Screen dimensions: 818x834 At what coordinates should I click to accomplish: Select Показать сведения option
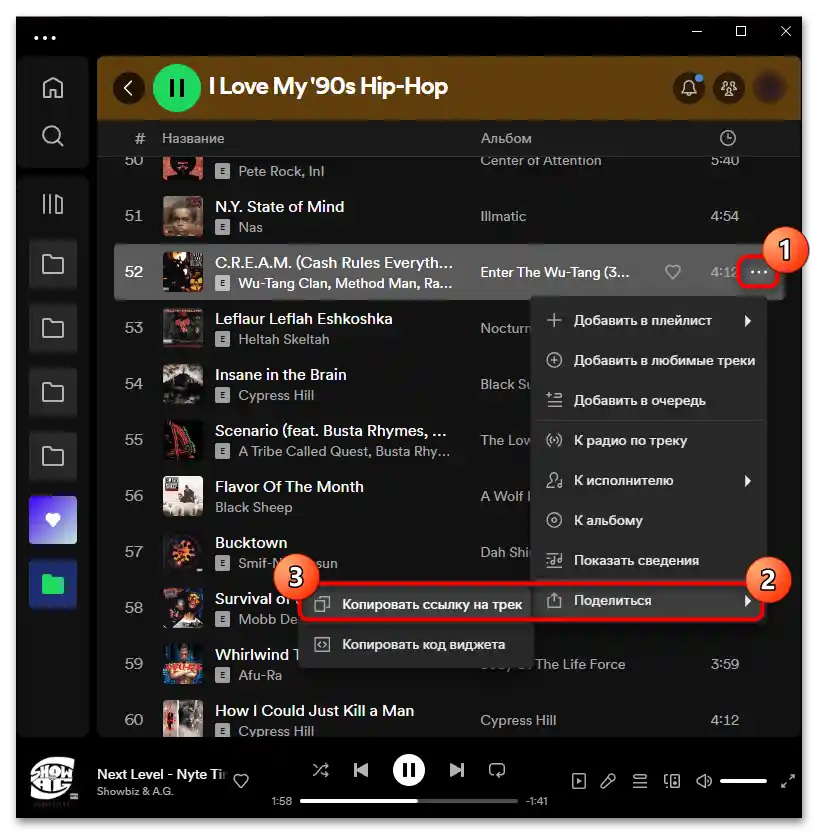pyautogui.click(x=649, y=560)
